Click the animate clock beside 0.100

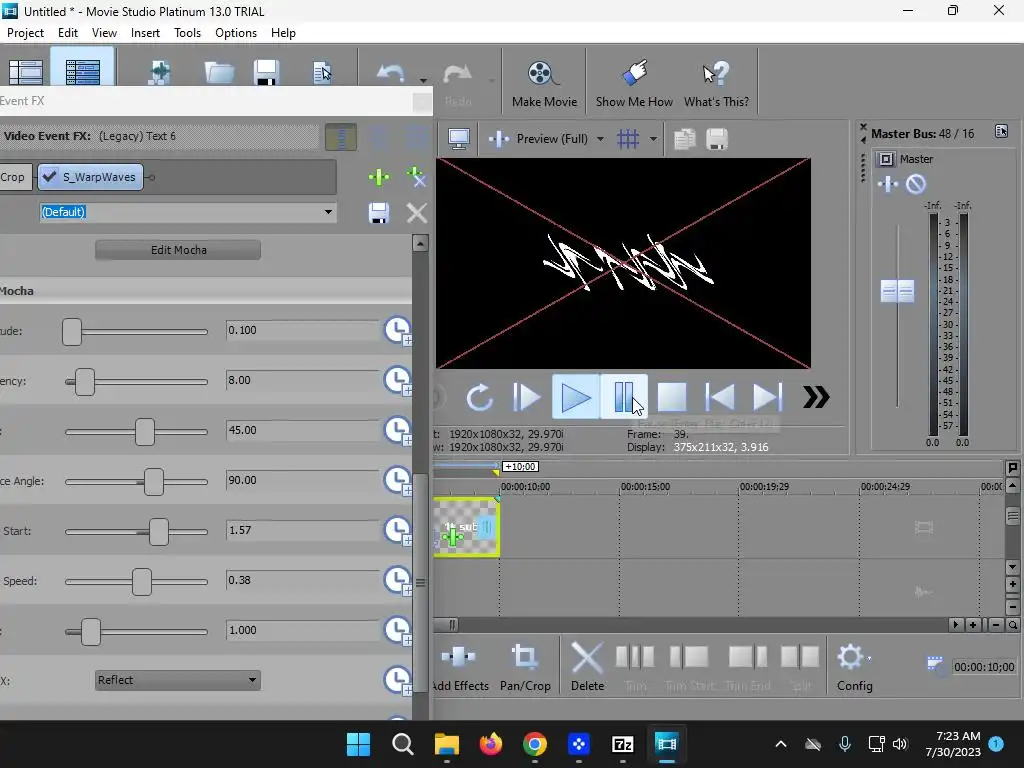click(x=397, y=330)
